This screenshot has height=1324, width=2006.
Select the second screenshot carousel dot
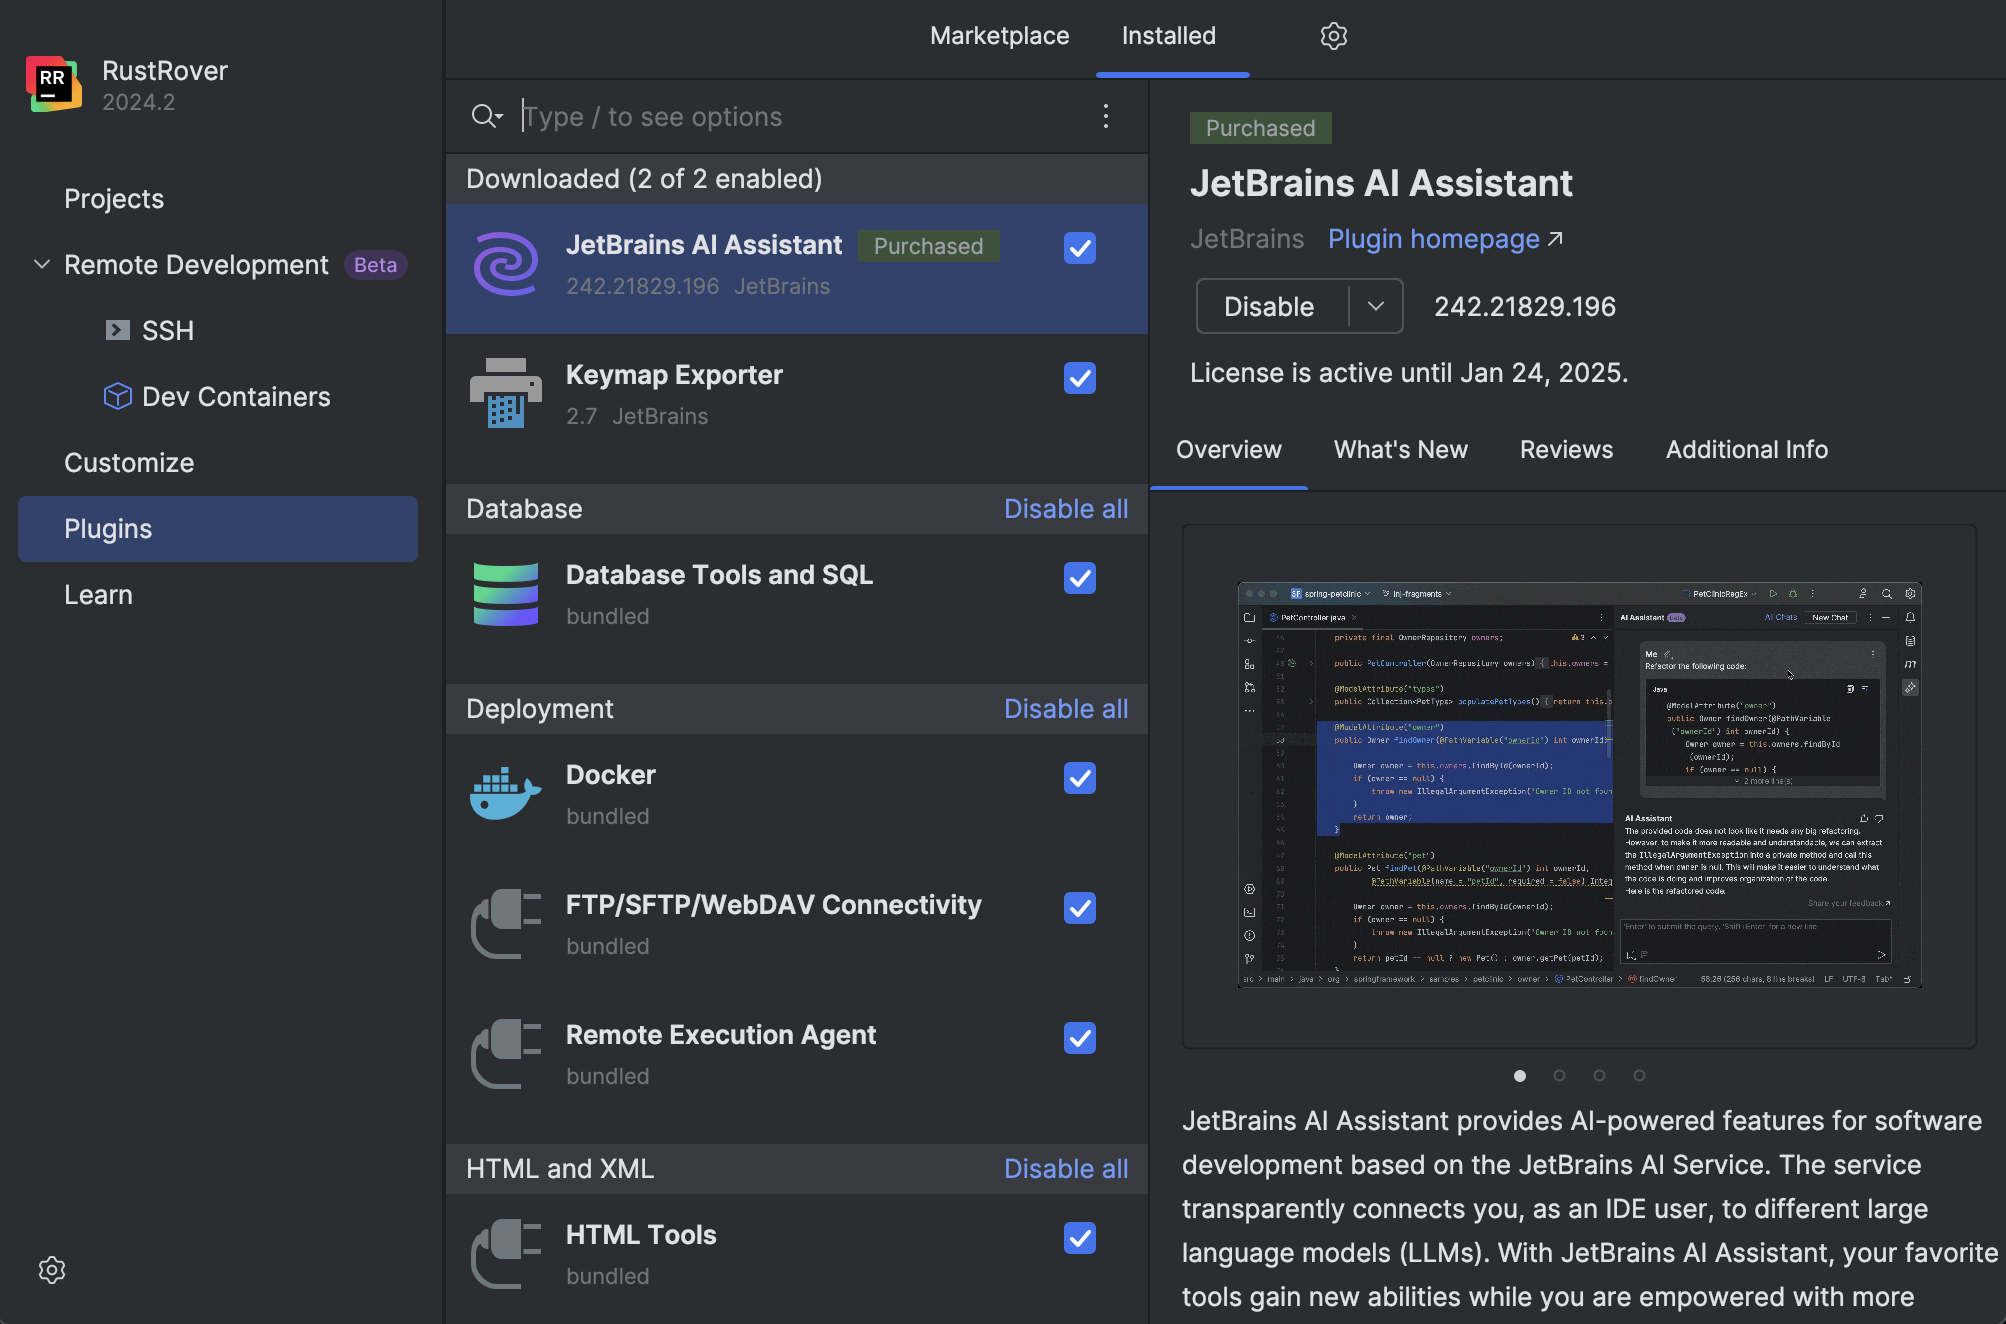[1559, 1076]
